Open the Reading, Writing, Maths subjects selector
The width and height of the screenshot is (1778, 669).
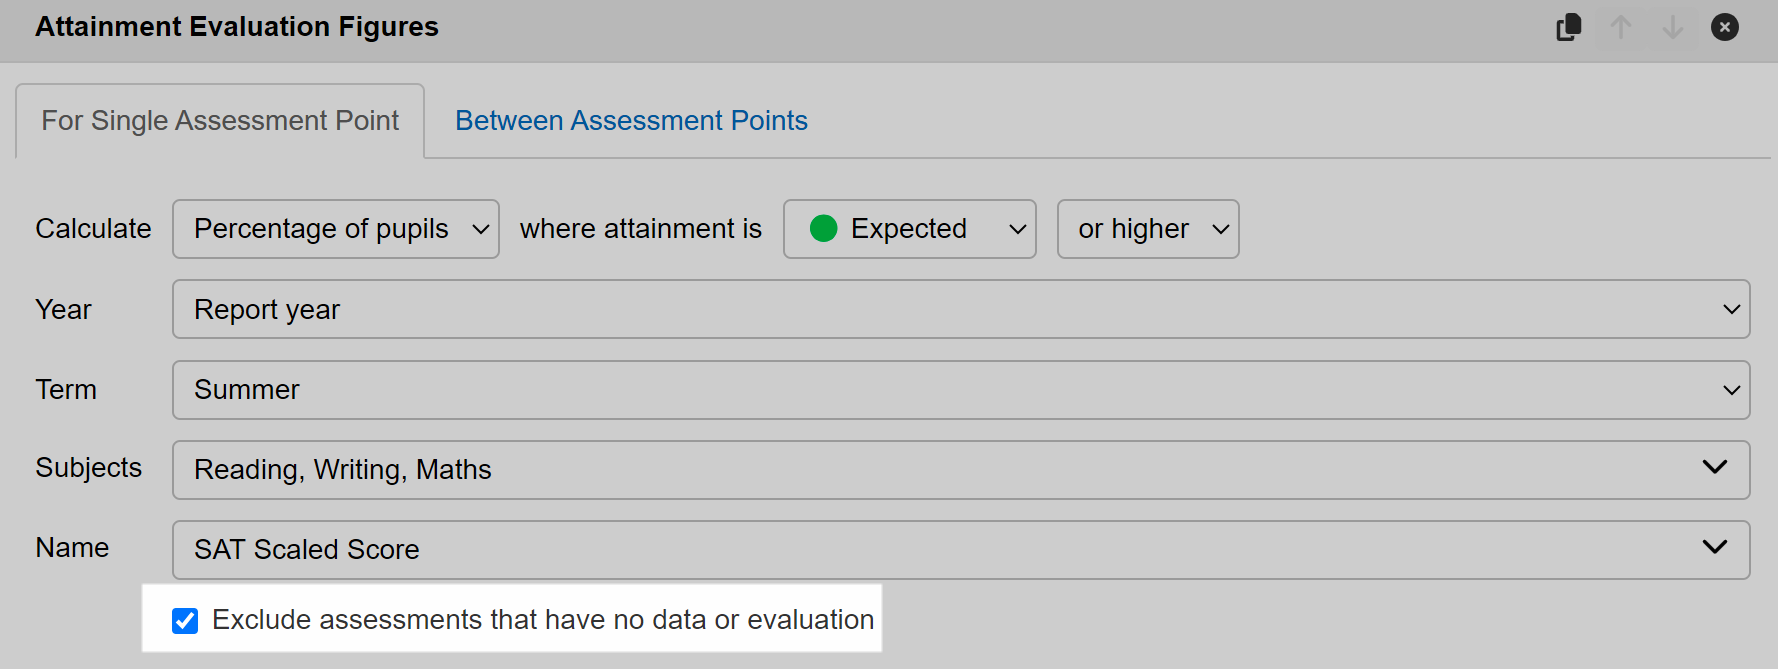pyautogui.click(x=961, y=470)
